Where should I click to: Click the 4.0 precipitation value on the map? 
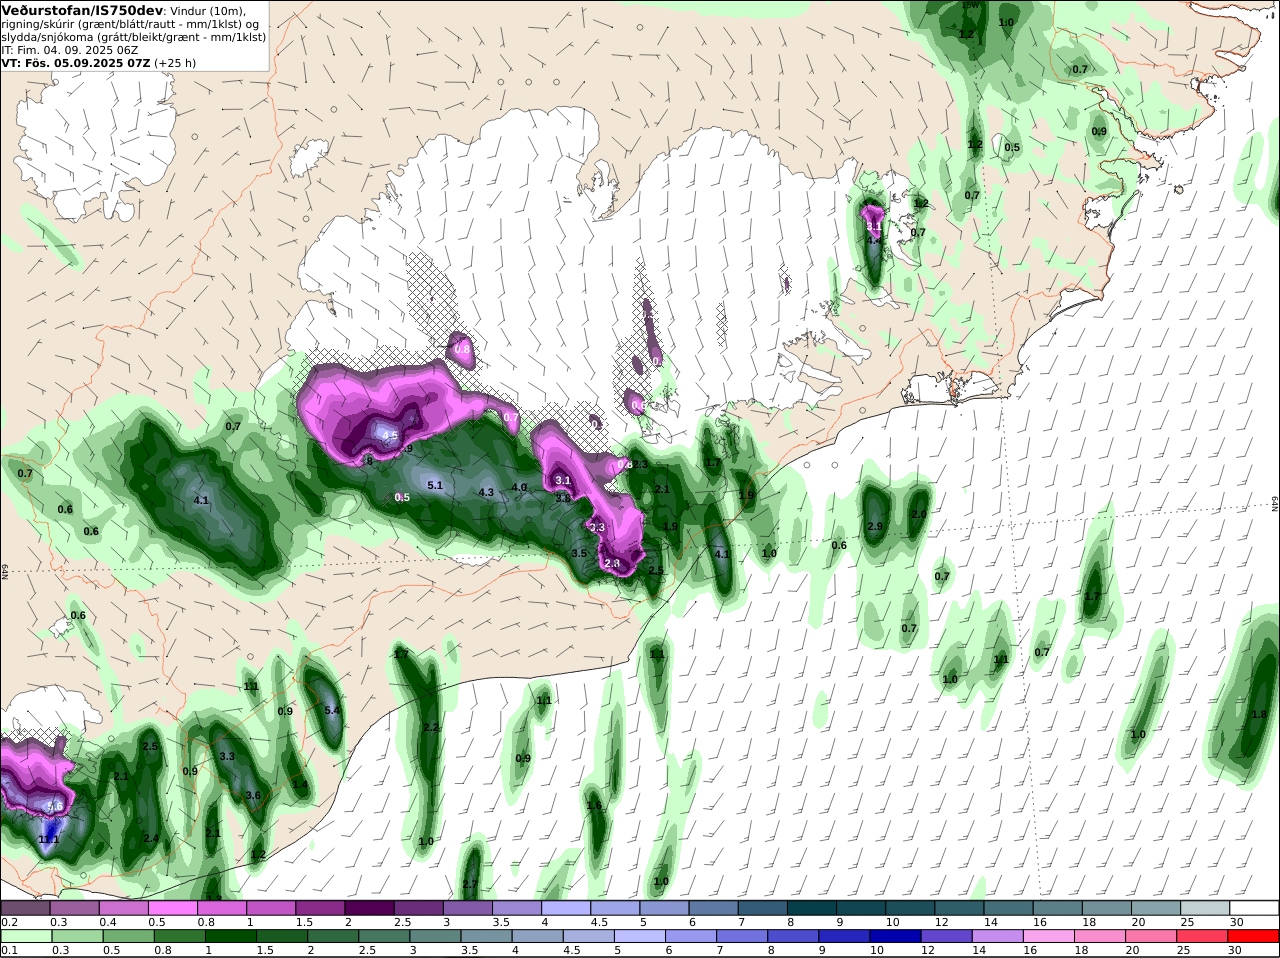pos(519,487)
